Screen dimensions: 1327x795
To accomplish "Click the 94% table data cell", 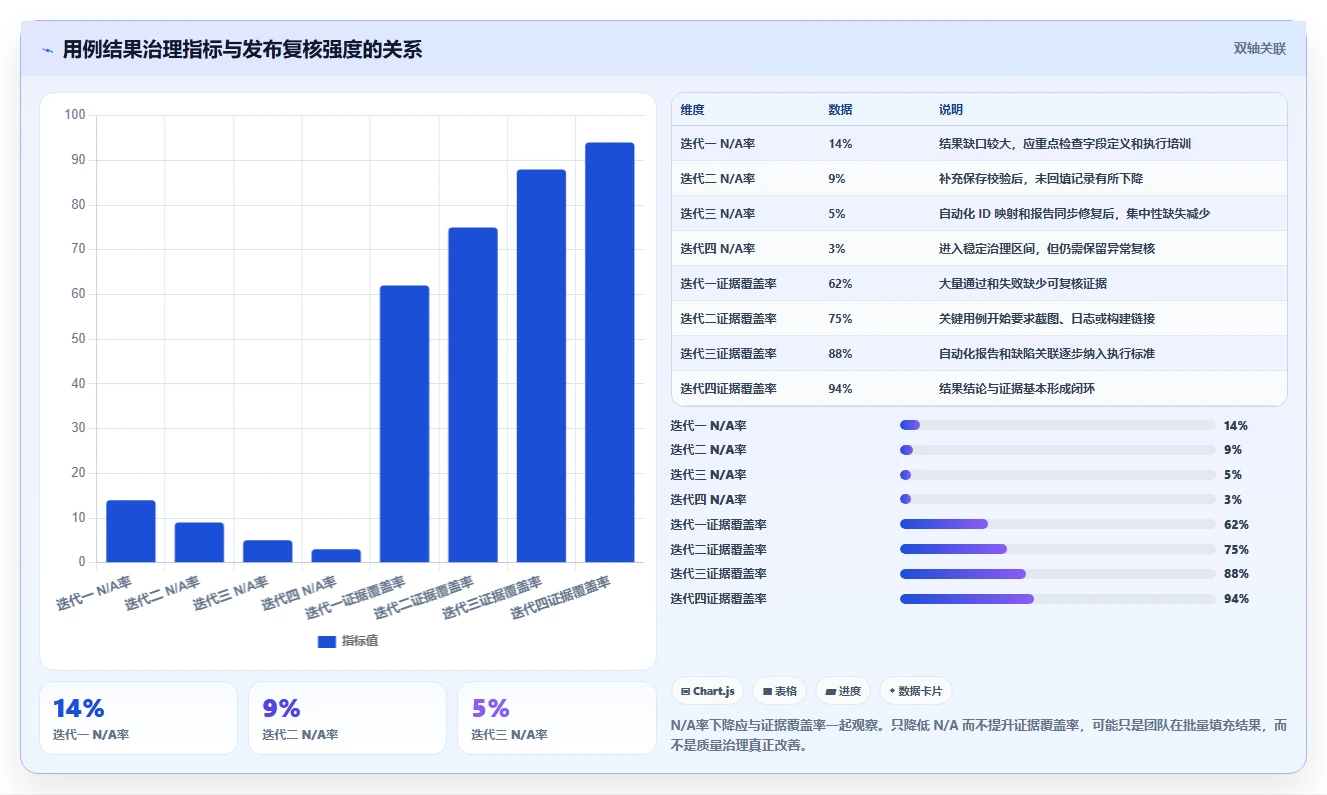I will click(840, 389).
